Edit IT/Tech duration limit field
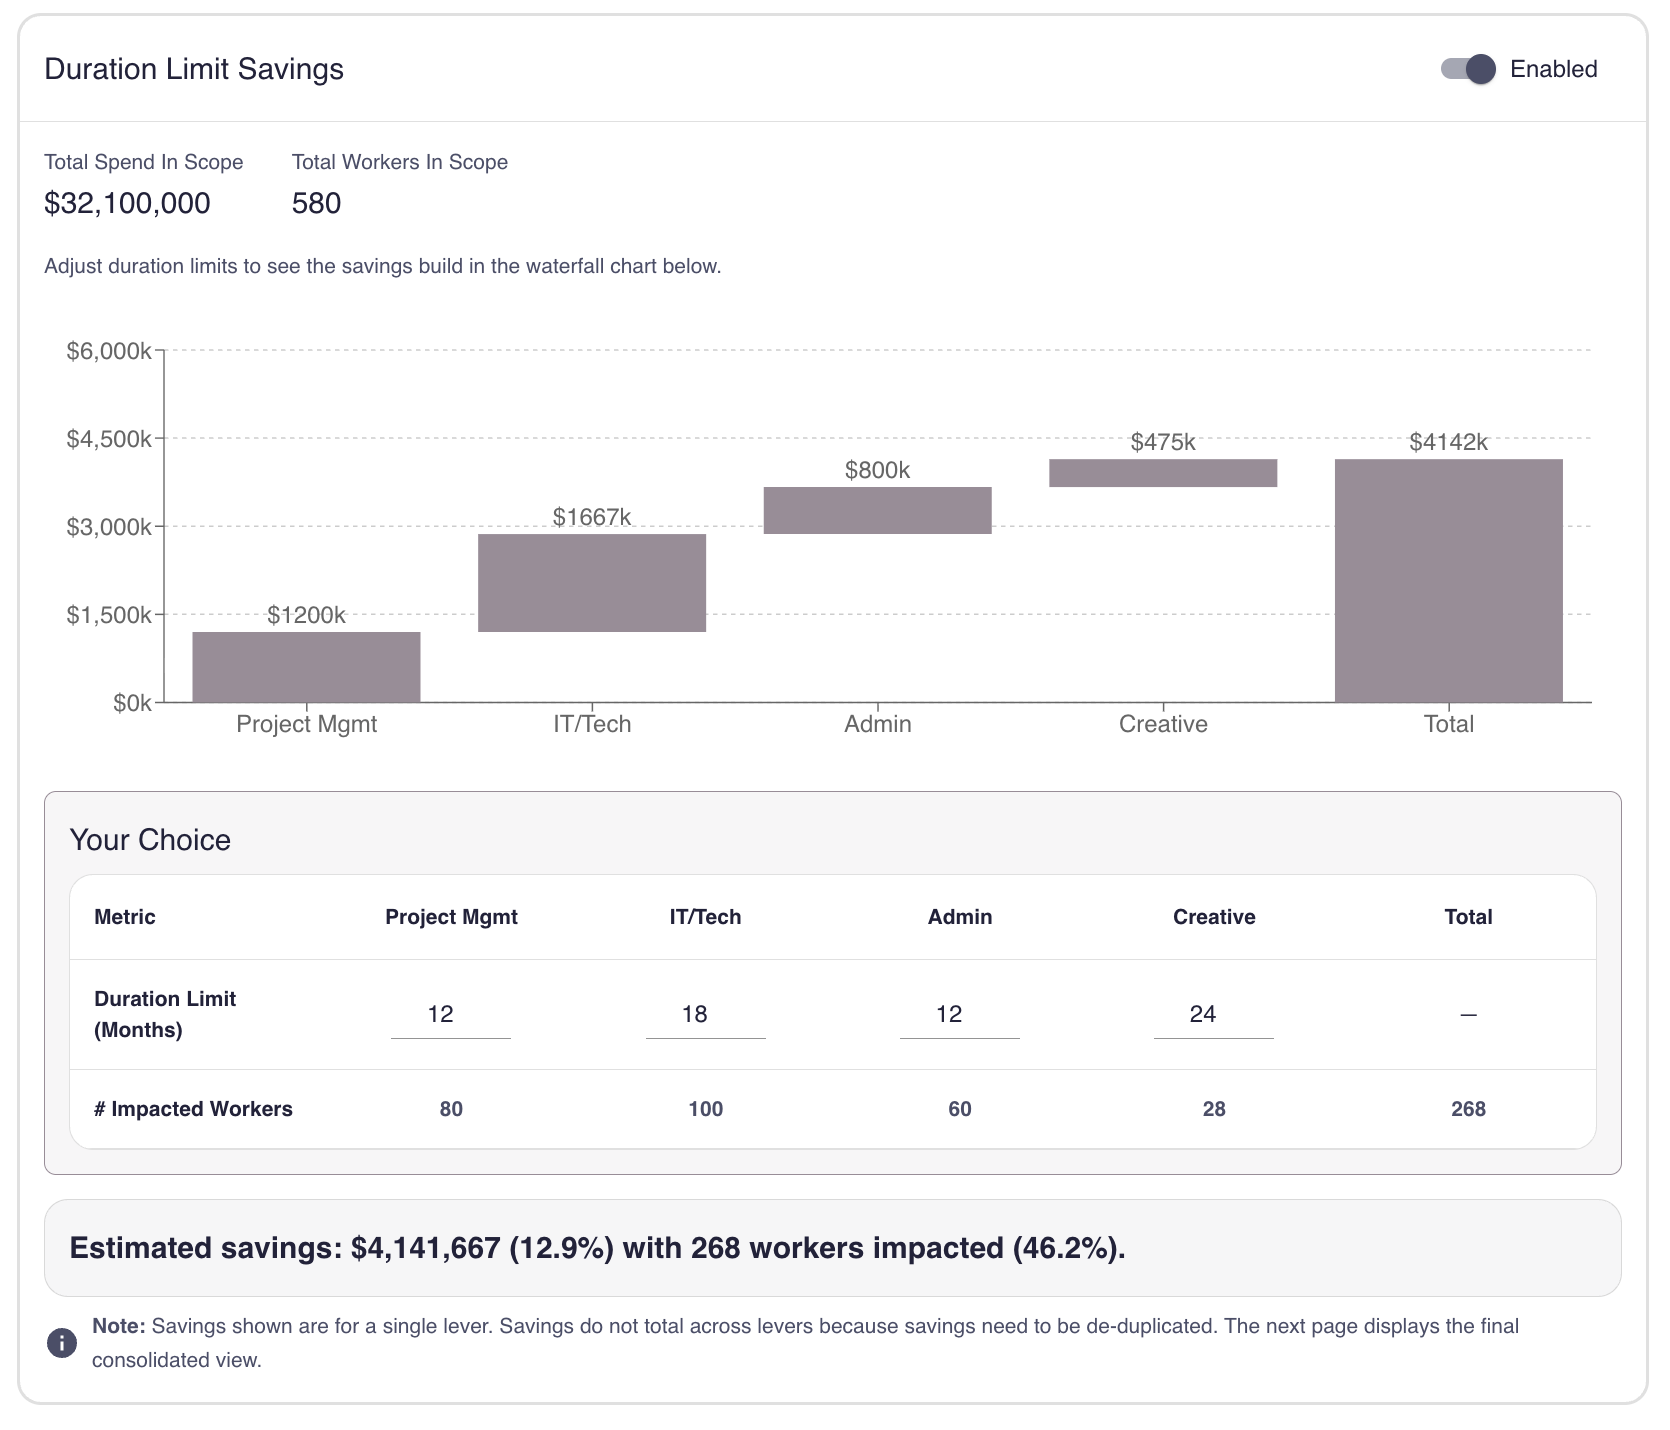The image size is (1670, 1430). click(705, 1015)
